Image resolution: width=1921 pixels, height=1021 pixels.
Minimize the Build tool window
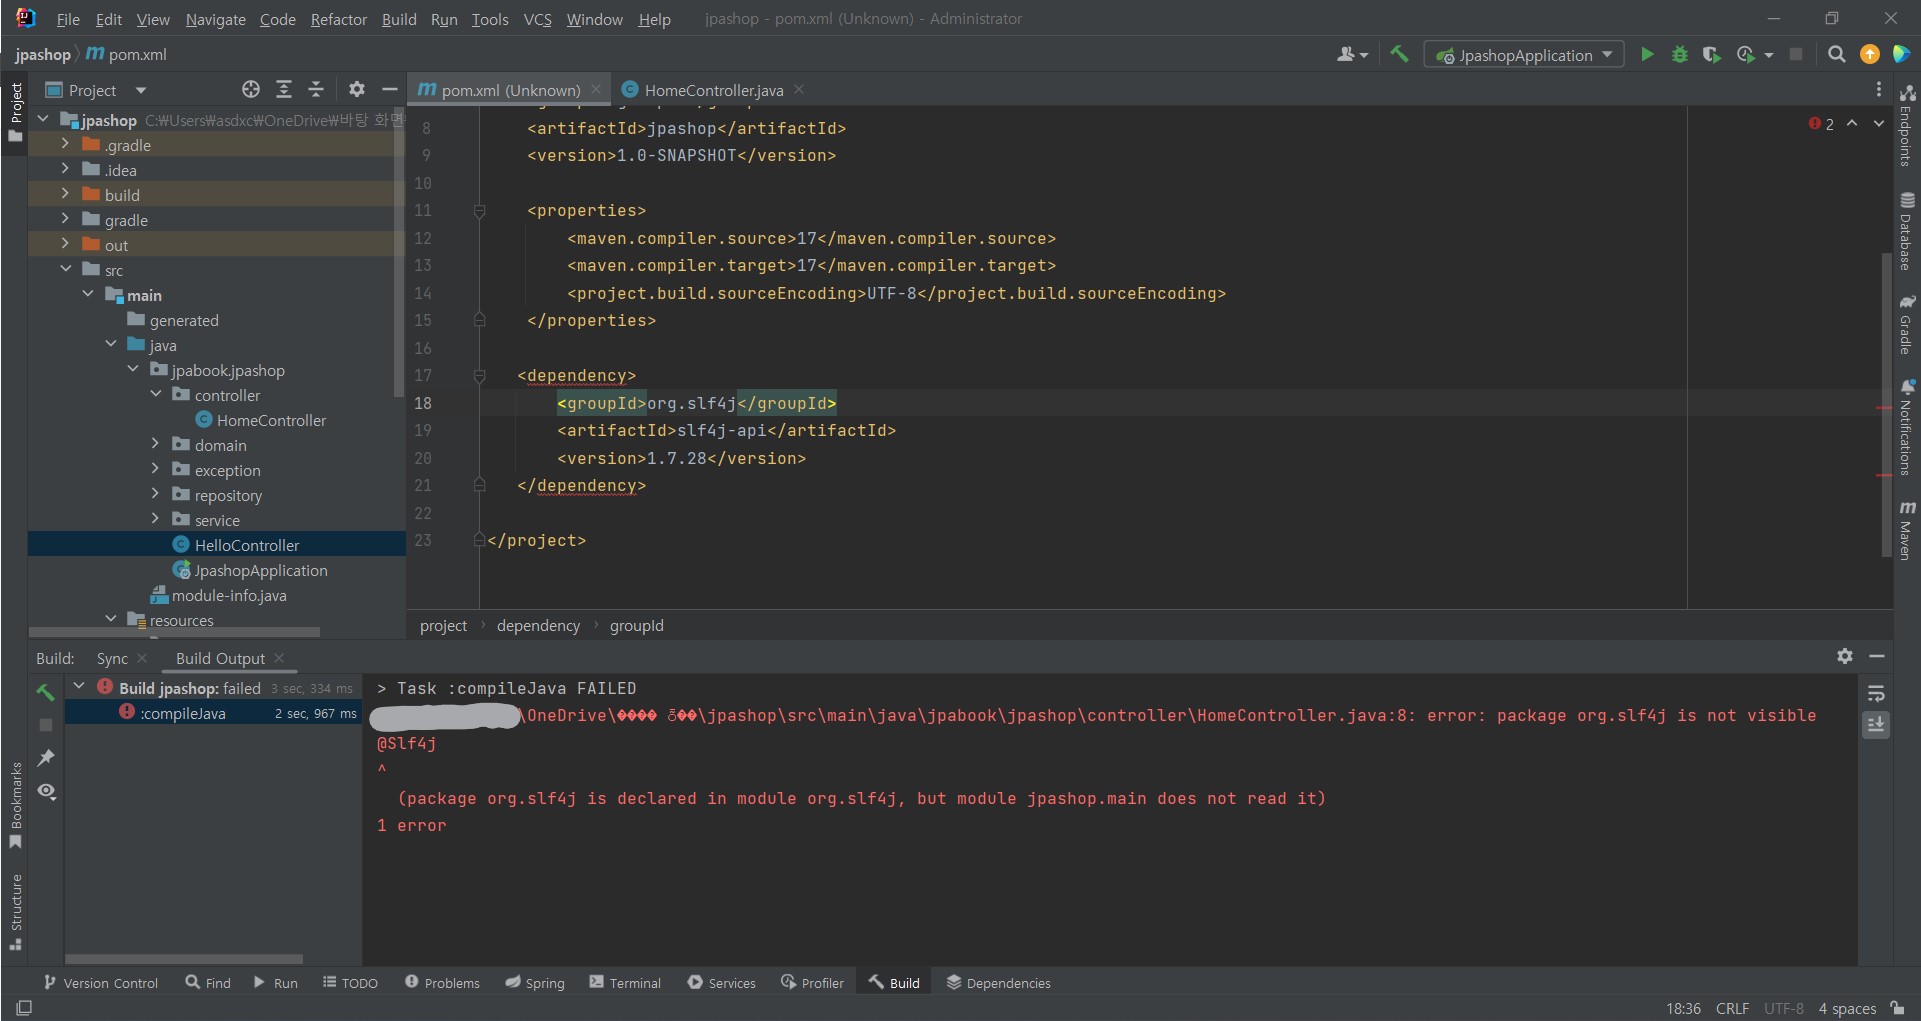coord(1877,656)
